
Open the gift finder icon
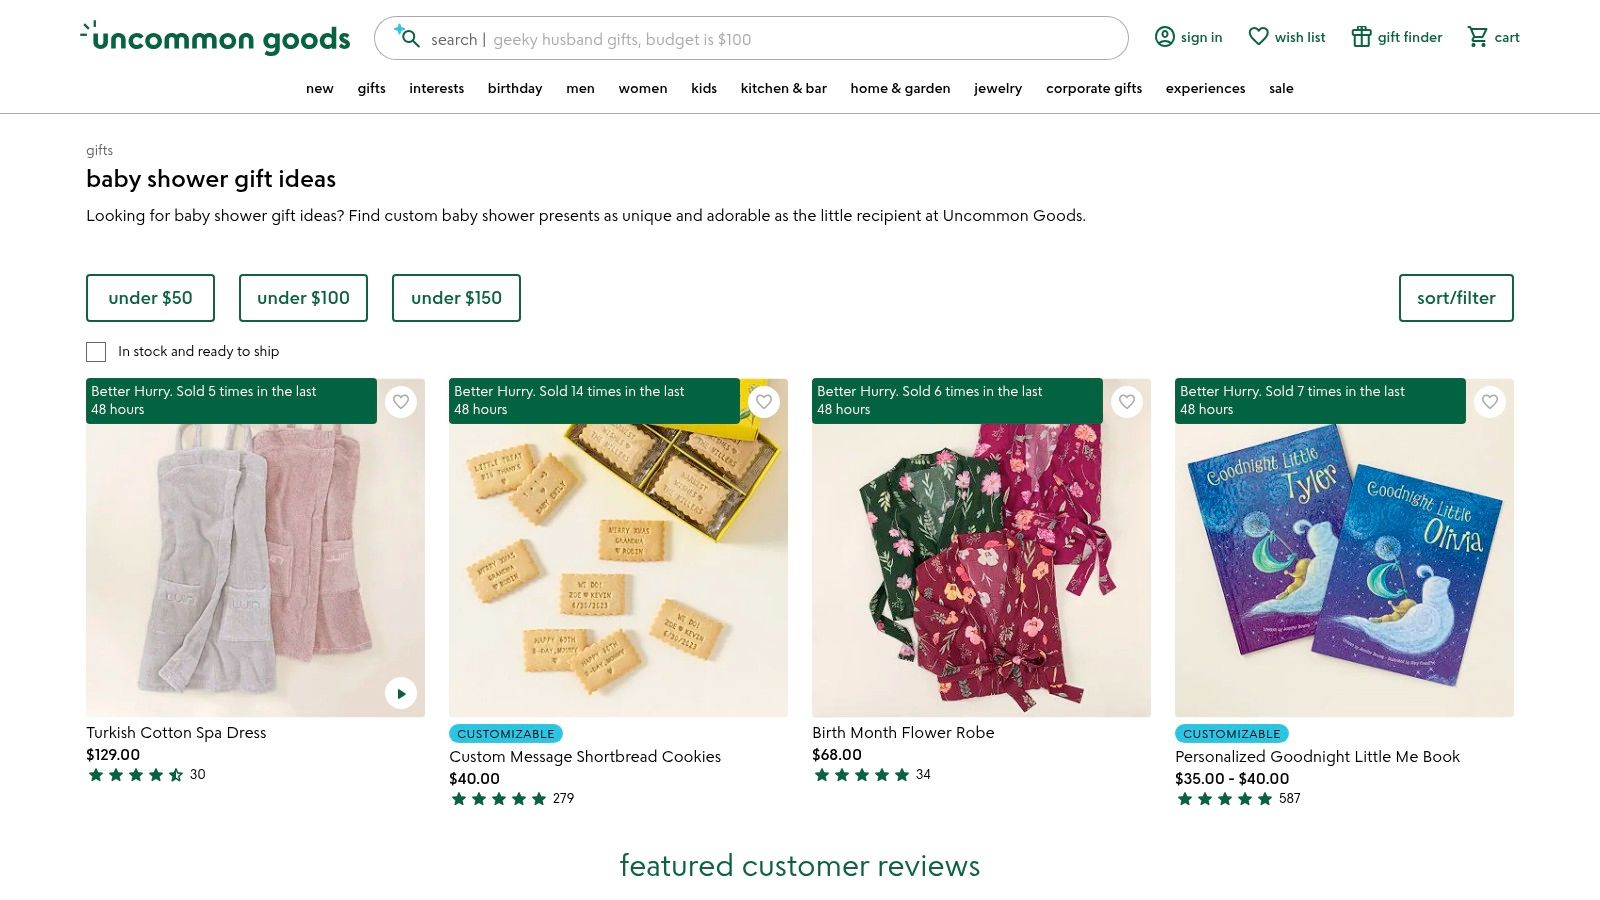1361,37
